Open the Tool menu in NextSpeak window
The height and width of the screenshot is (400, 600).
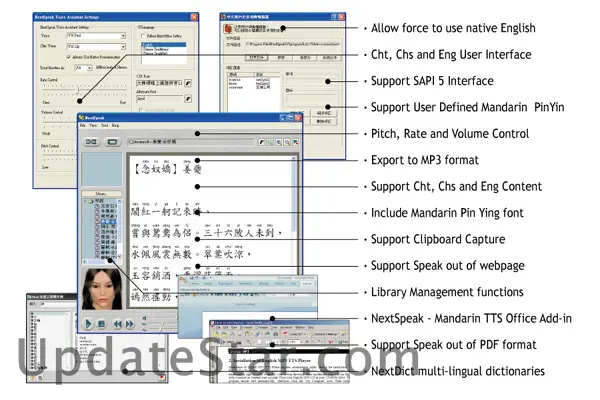click(104, 126)
